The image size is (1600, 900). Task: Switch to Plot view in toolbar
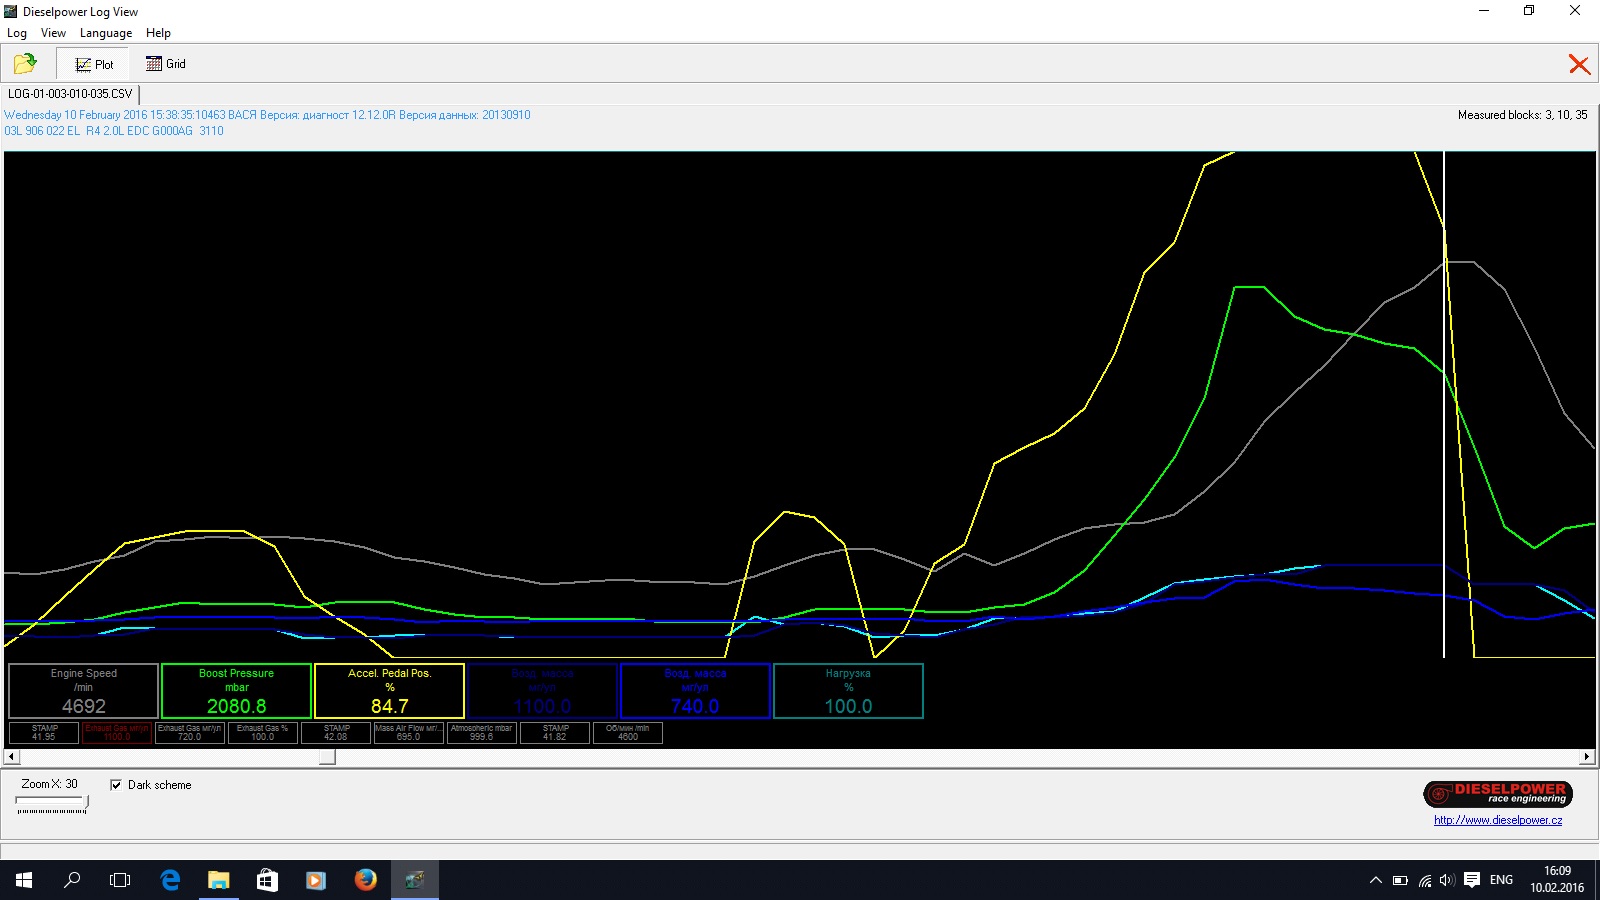pos(94,64)
